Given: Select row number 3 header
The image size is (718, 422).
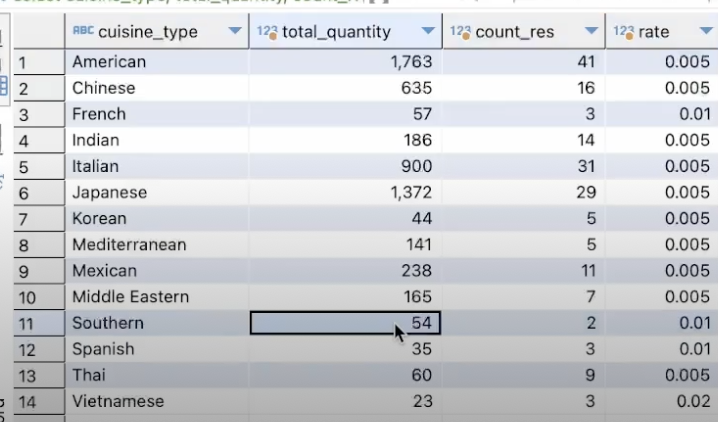Looking at the screenshot, I should click(39, 114).
